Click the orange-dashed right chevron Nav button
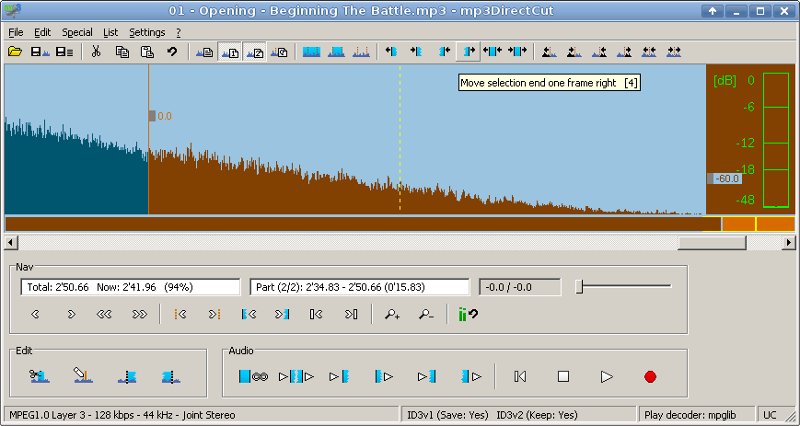 (x=214, y=314)
